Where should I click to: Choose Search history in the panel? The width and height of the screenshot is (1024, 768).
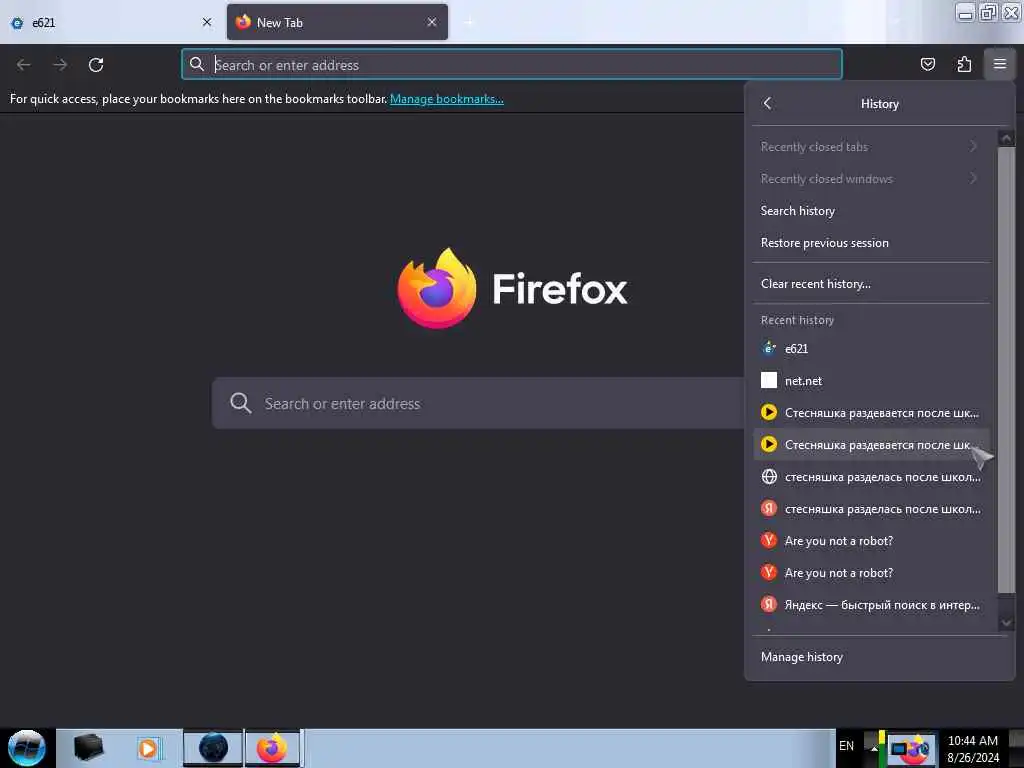coord(871,211)
